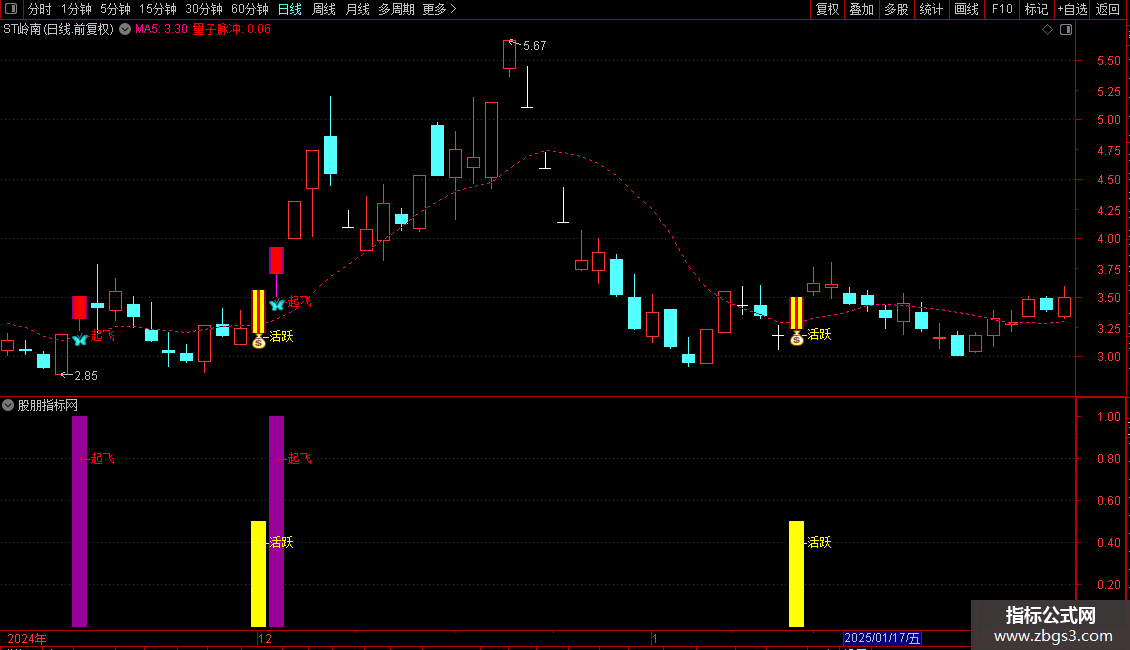Click the 2025/01/17/五 date marker
The height and width of the screenshot is (650, 1130).
pyautogui.click(x=882, y=638)
